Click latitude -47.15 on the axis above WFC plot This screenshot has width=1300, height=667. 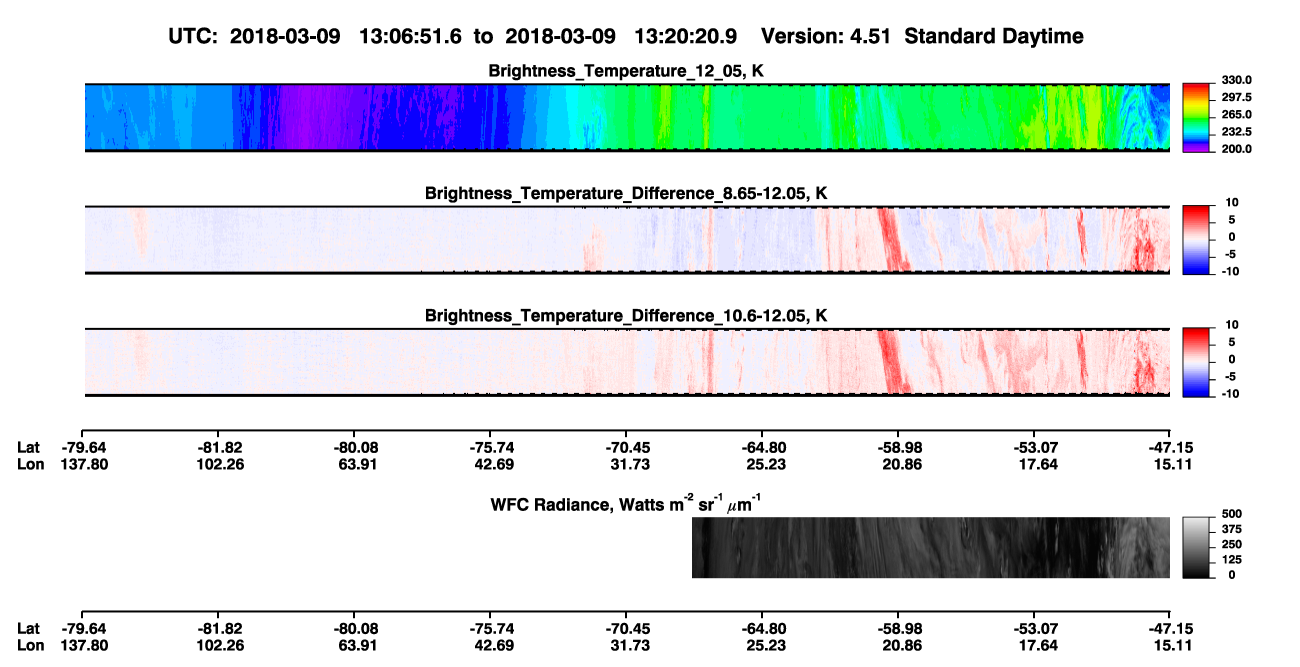click(1170, 447)
